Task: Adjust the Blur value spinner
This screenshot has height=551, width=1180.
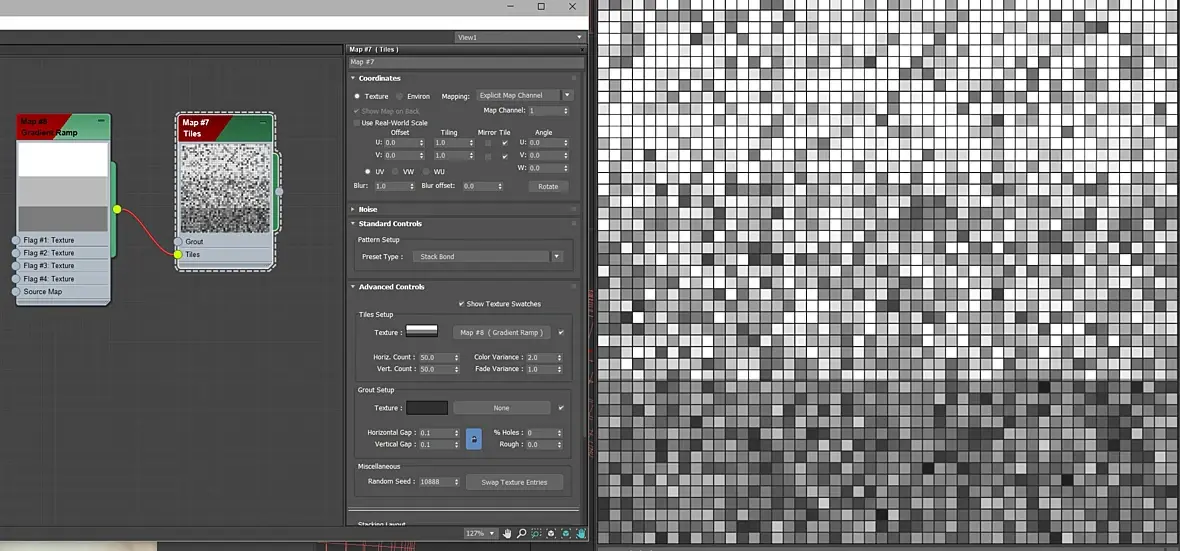Action: pos(412,186)
